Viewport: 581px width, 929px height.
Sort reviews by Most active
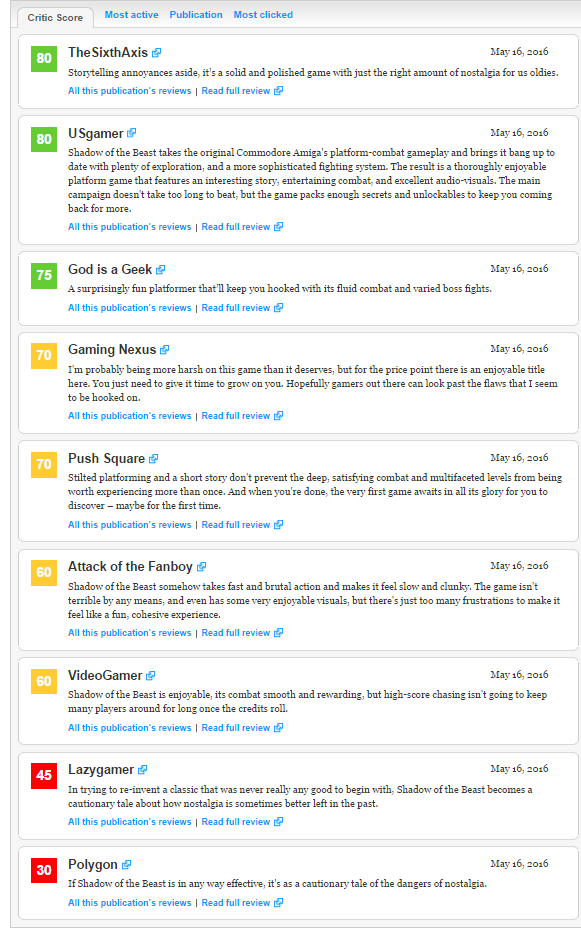coord(131,15)
